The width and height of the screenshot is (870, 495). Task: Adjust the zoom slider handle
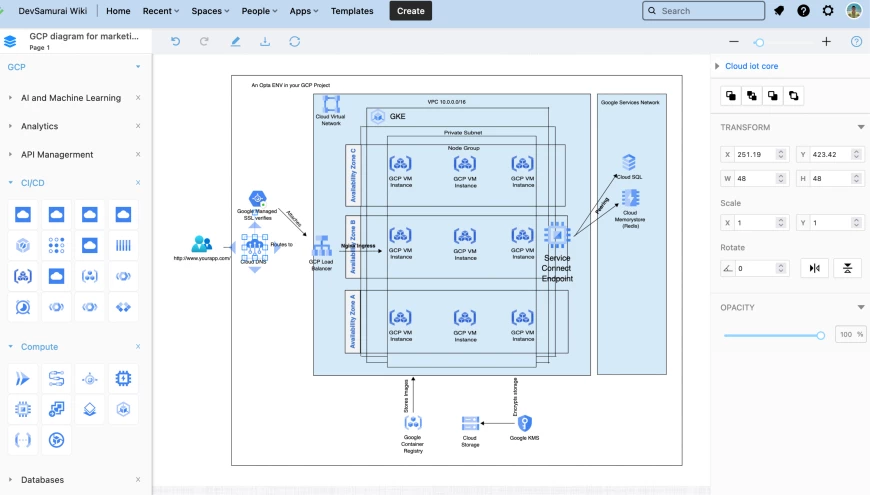coord(759,42)
